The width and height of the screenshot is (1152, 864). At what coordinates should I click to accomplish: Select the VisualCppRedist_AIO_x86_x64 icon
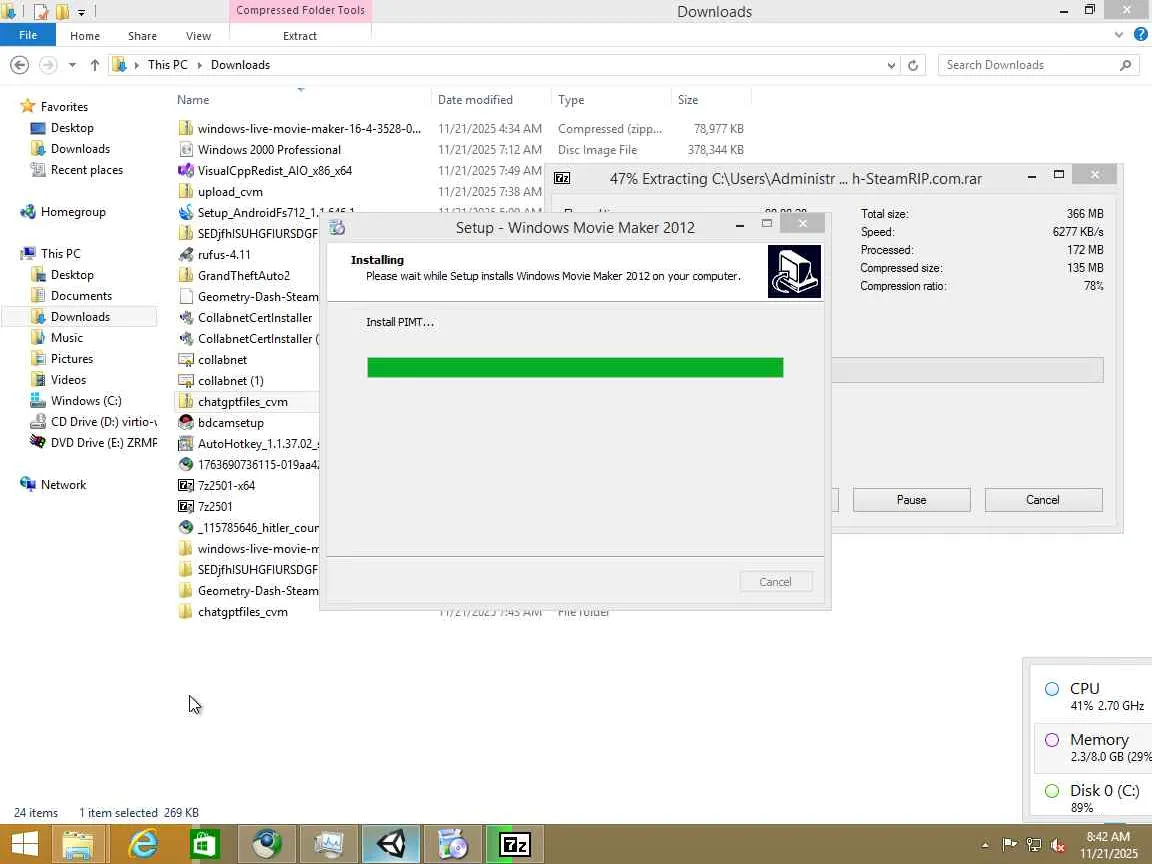tap(186, 170)
